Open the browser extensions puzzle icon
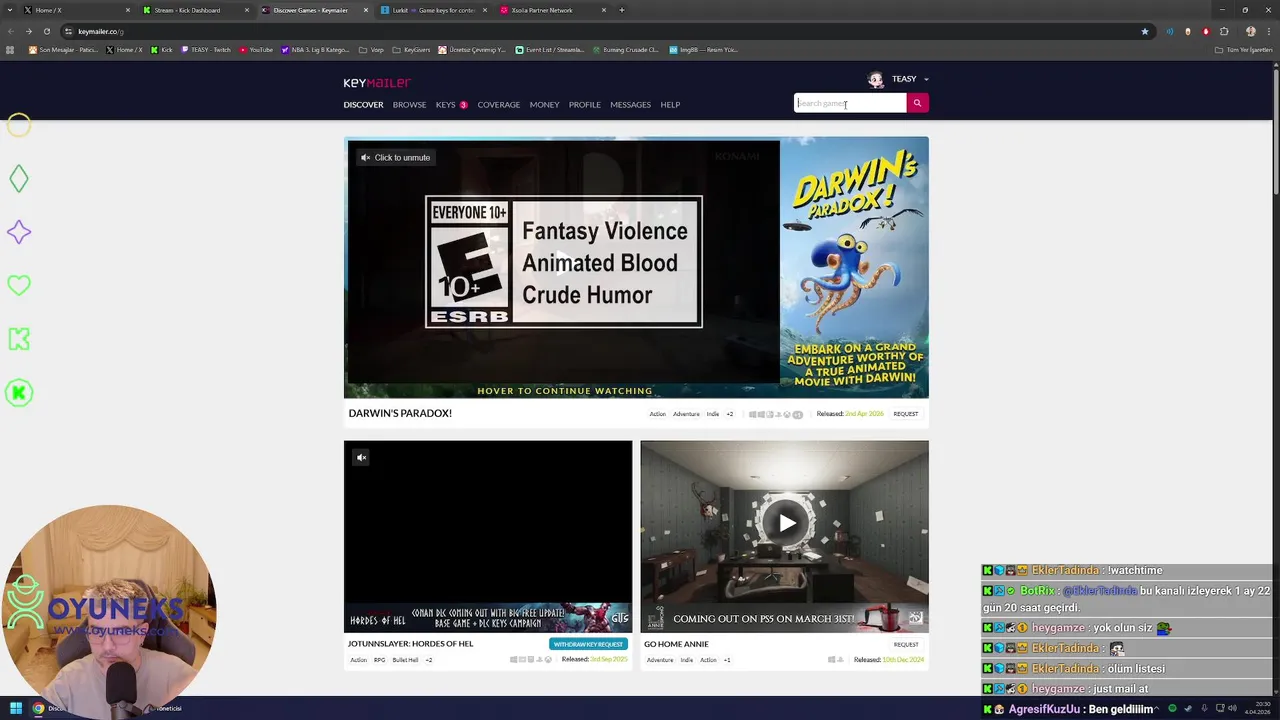Screen dimensions: 1280x720 pyautogui.click(x=1224, y=31)
